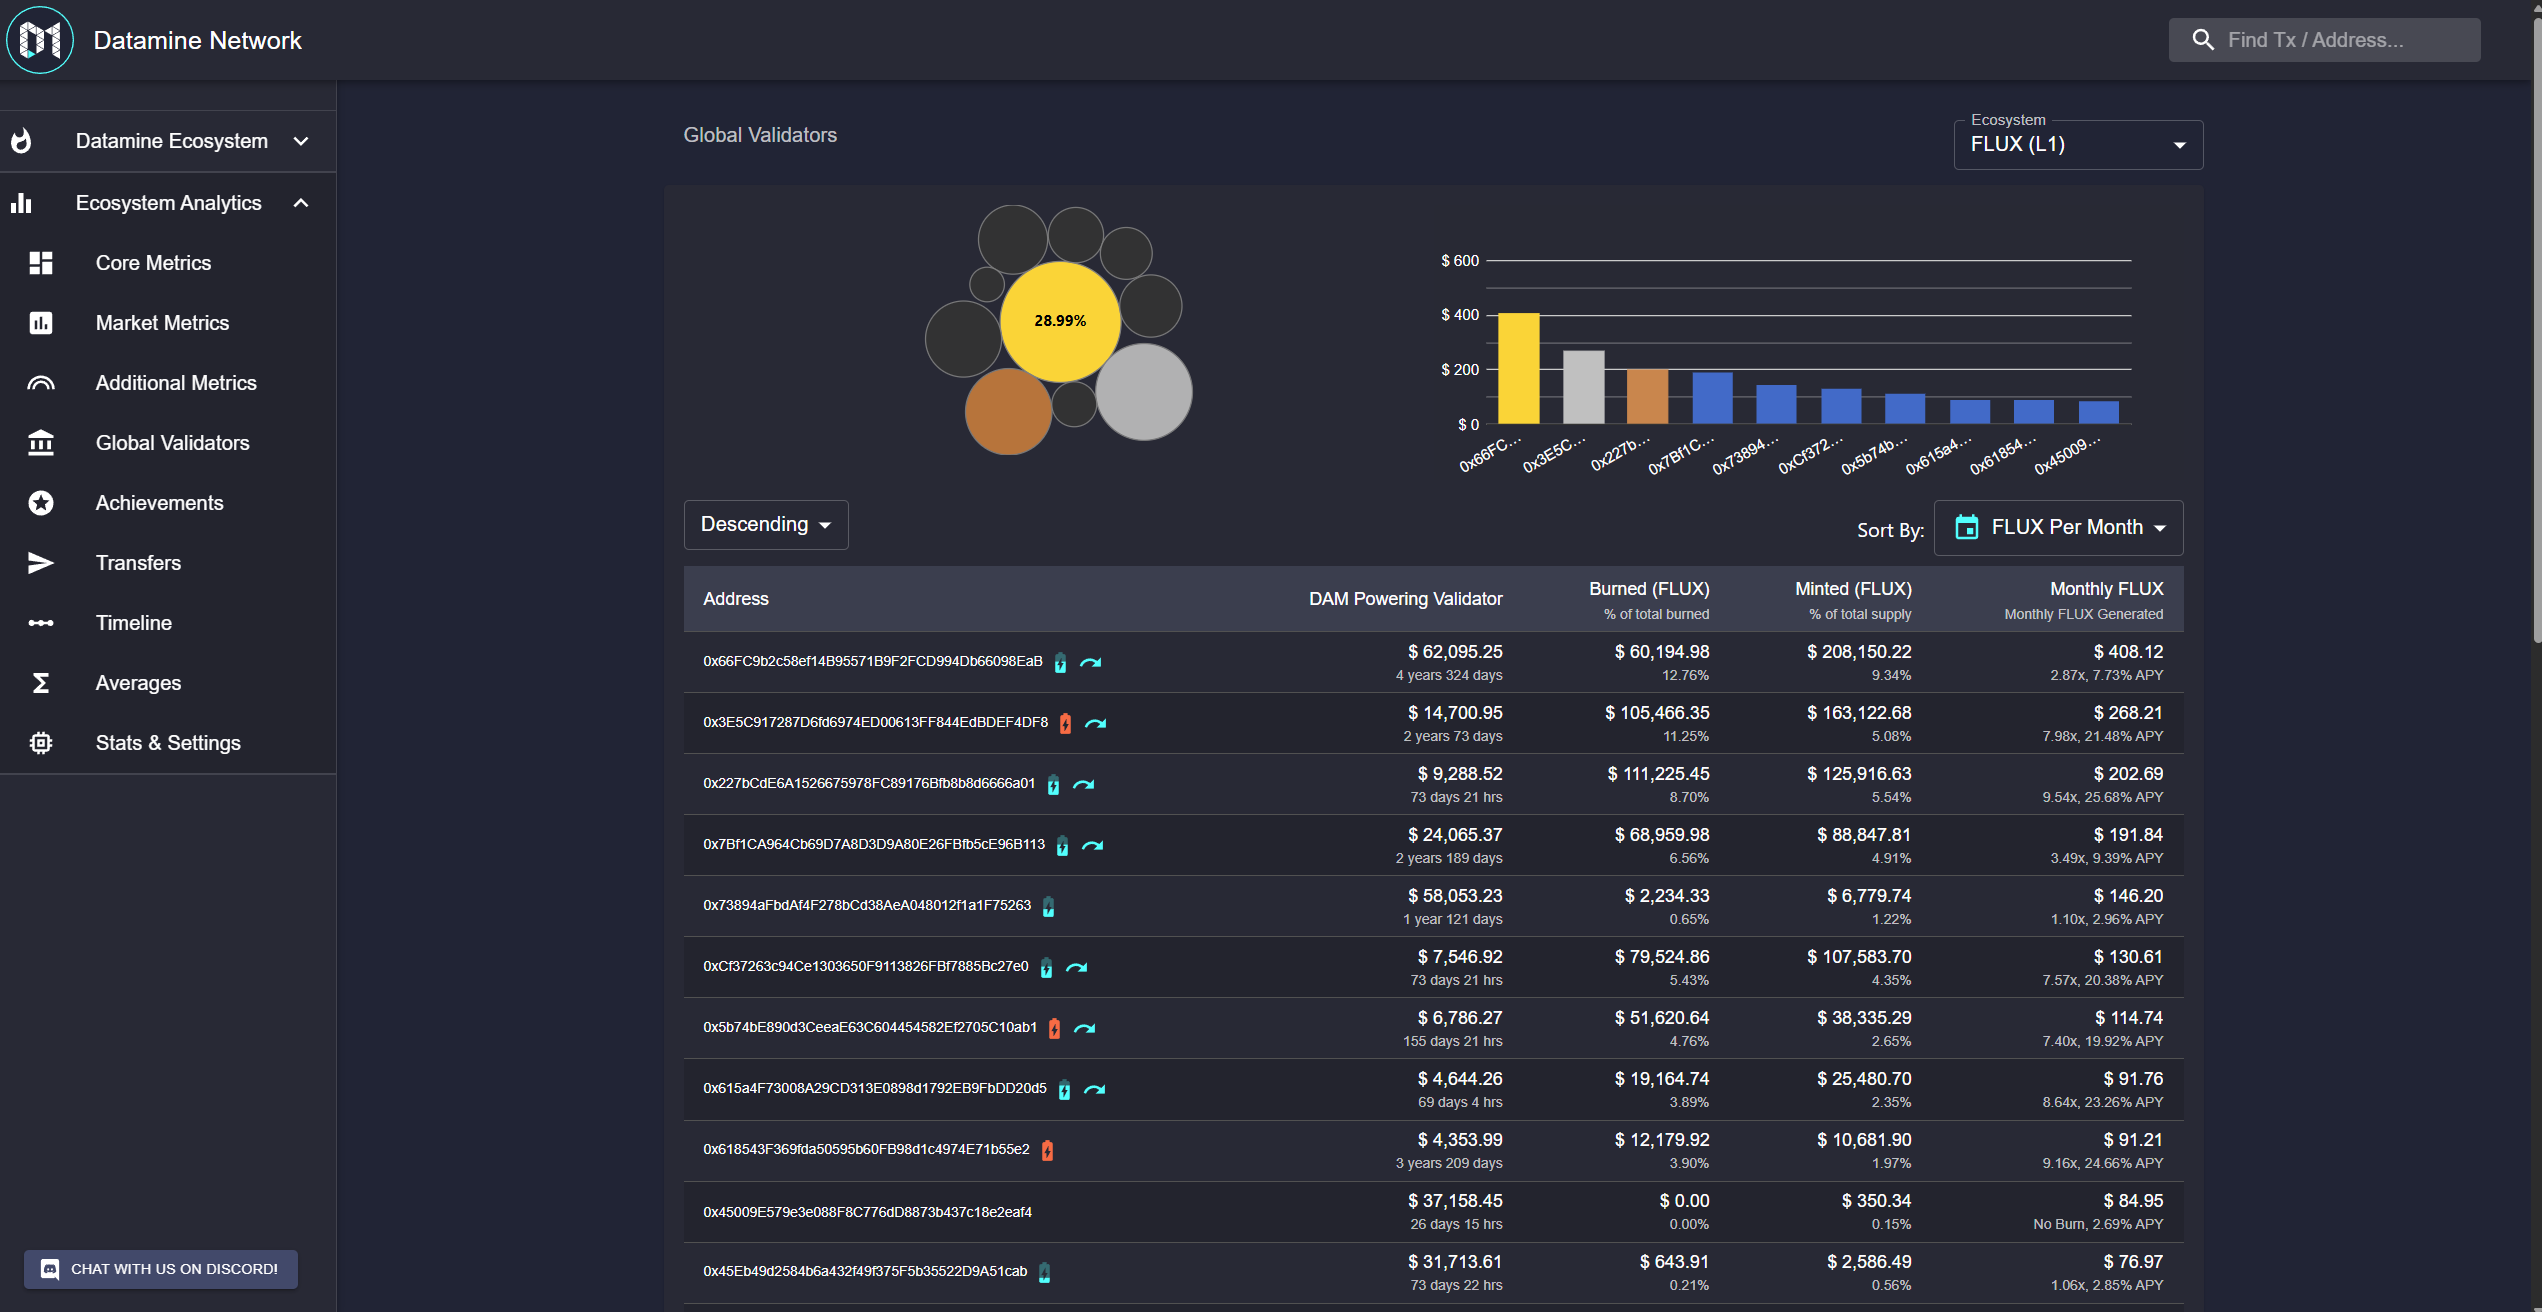Click the Discord icon on the chat button
The image size is (2542, 1312).
click(49, 1269)
